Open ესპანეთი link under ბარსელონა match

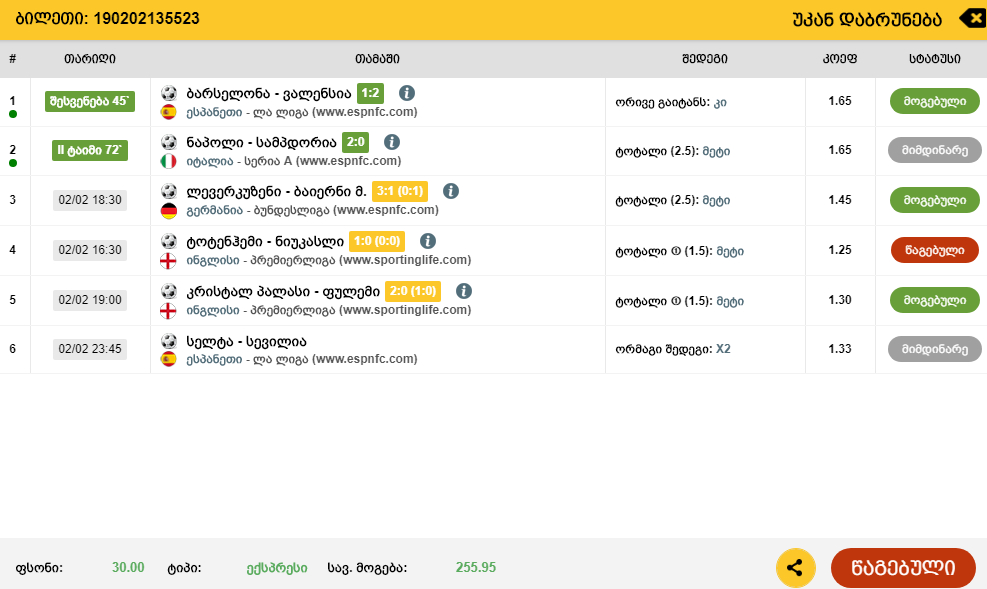(x=214, y=112)
